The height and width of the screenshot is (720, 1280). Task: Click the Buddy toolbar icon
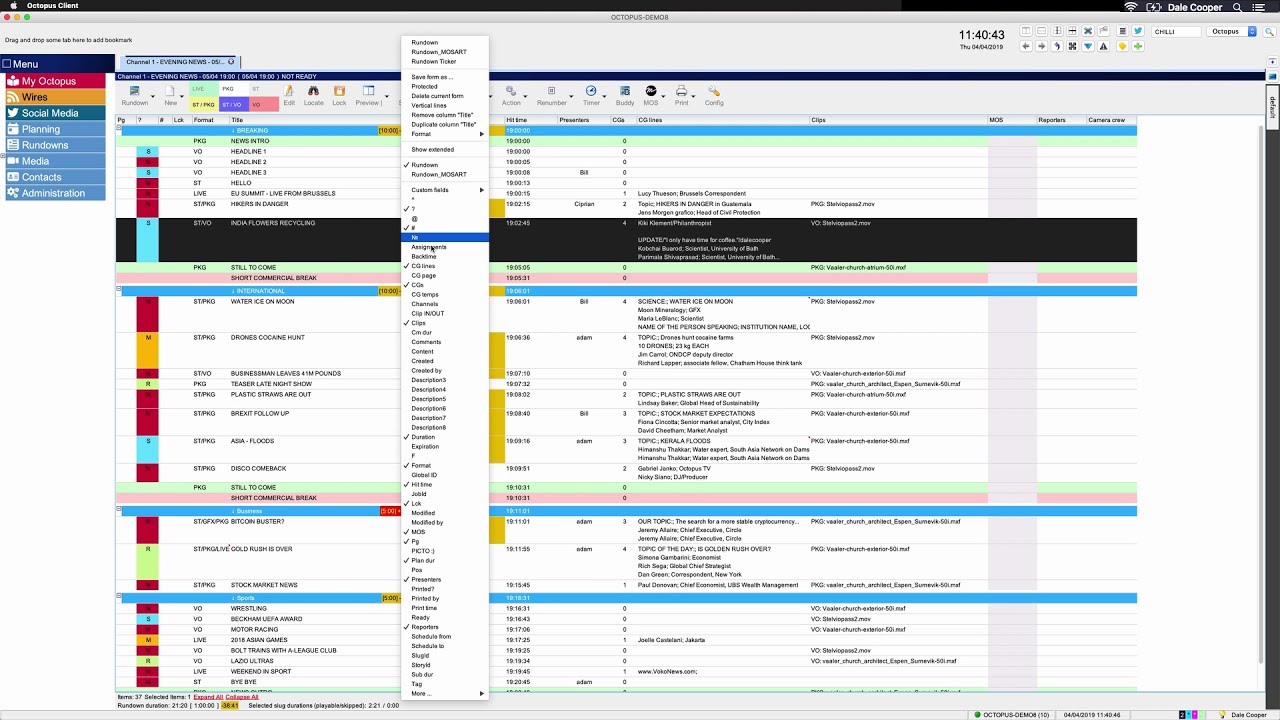[x=625, y=94]
